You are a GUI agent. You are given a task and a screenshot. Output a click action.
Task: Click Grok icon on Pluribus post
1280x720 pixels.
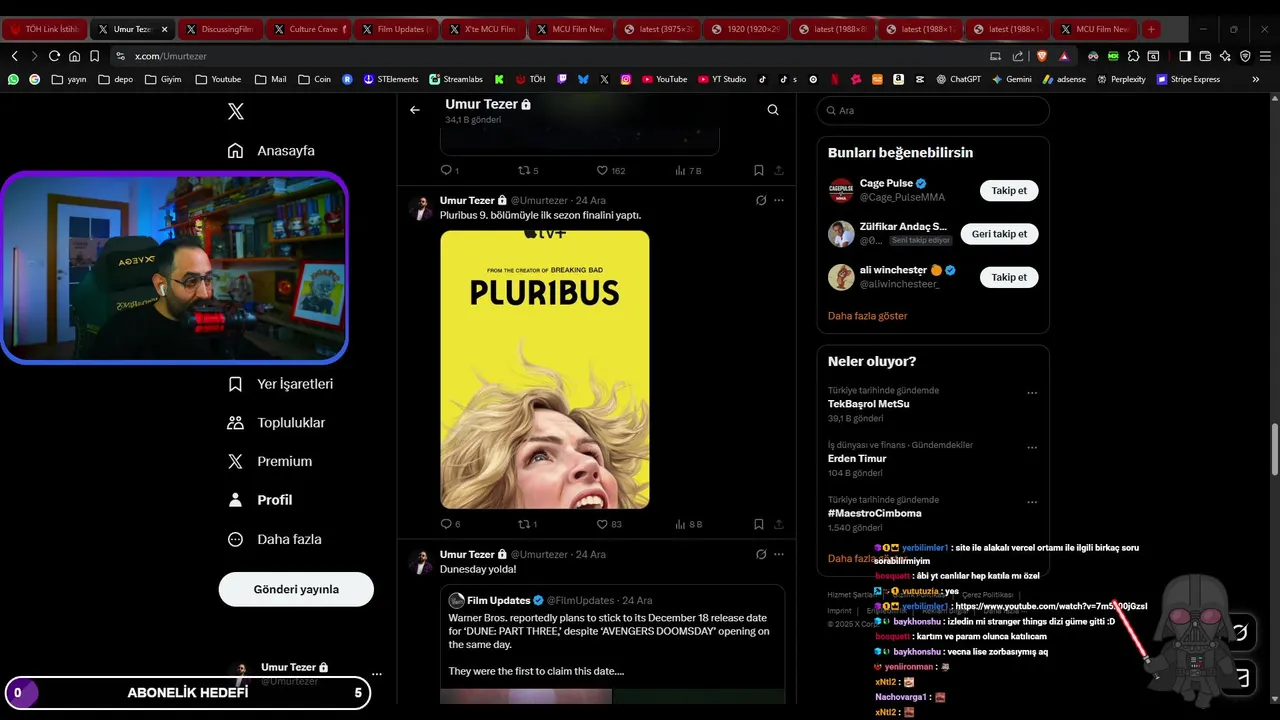(761, 200)
